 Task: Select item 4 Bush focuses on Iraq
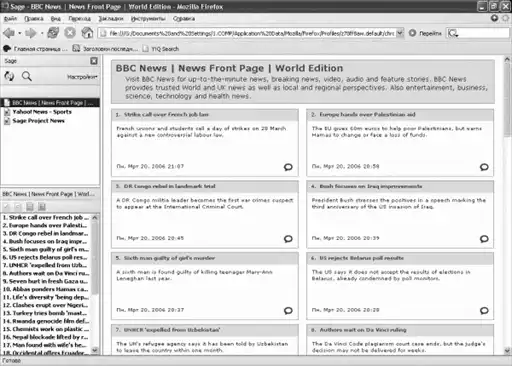point(46,241)
